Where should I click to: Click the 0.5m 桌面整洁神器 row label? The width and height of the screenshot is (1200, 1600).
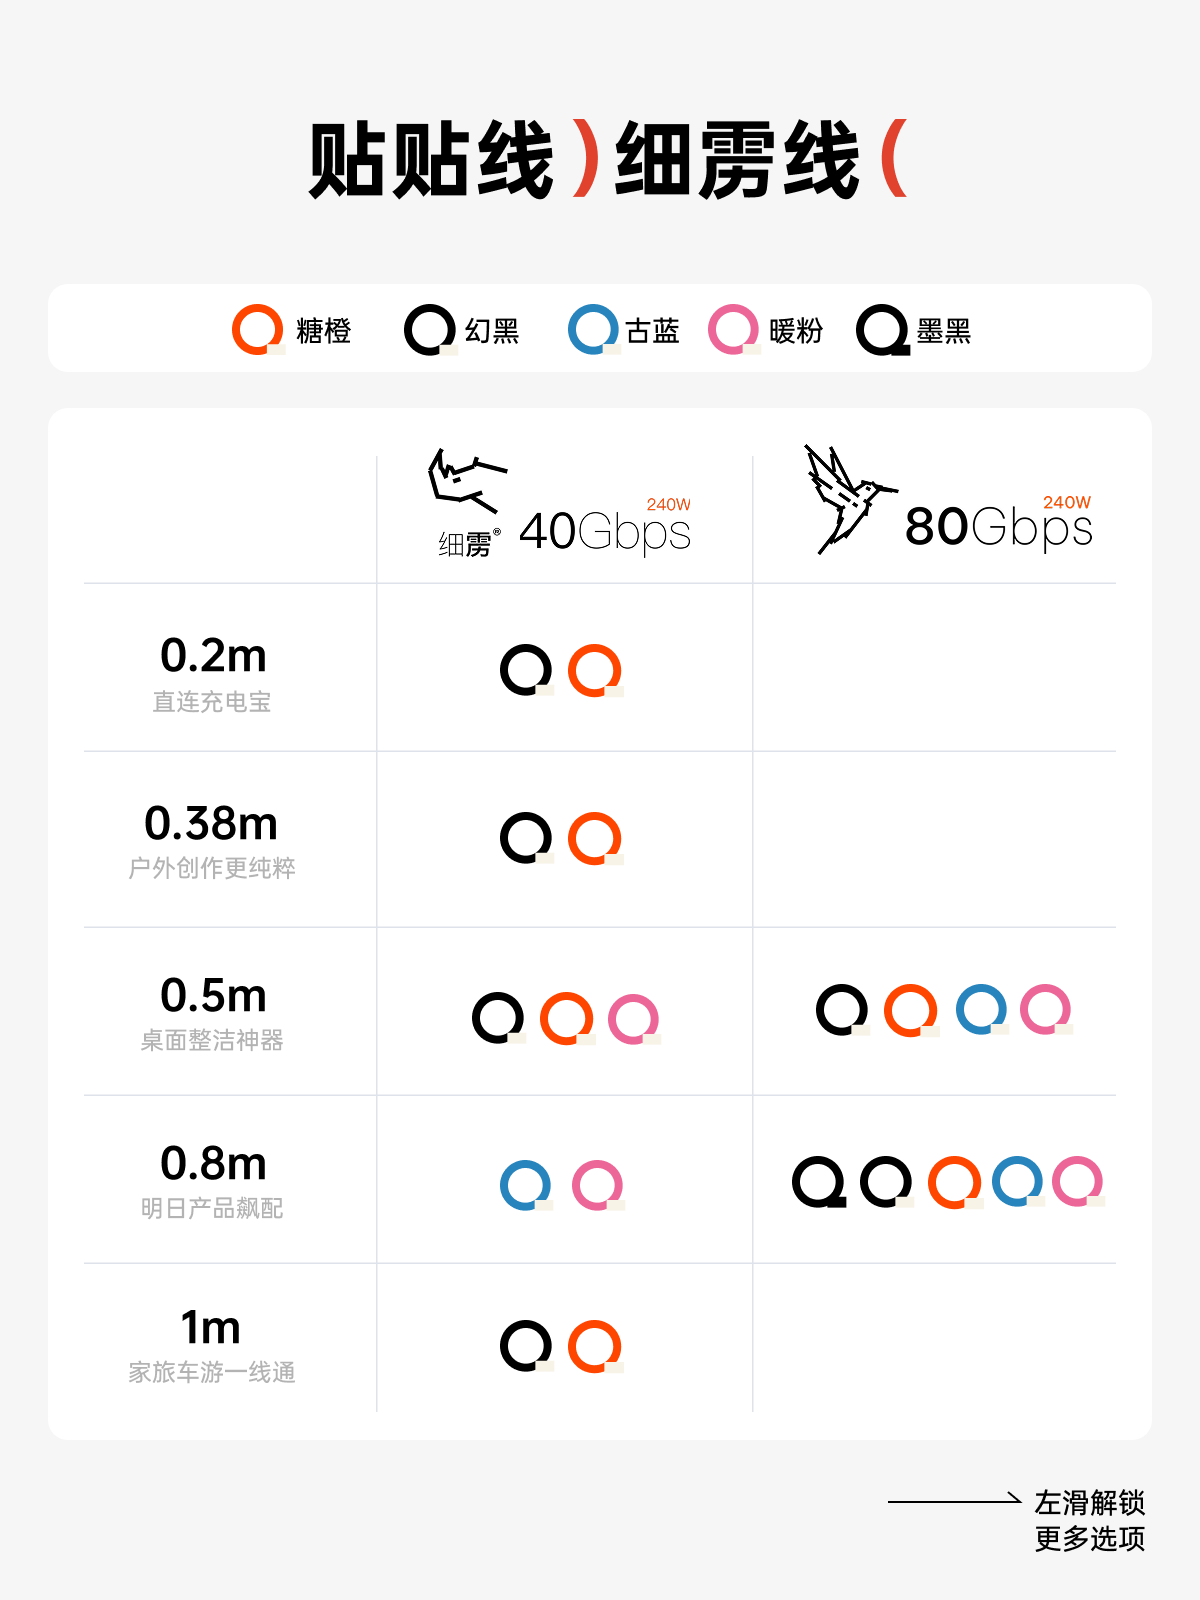click(x=213, y=1012)
